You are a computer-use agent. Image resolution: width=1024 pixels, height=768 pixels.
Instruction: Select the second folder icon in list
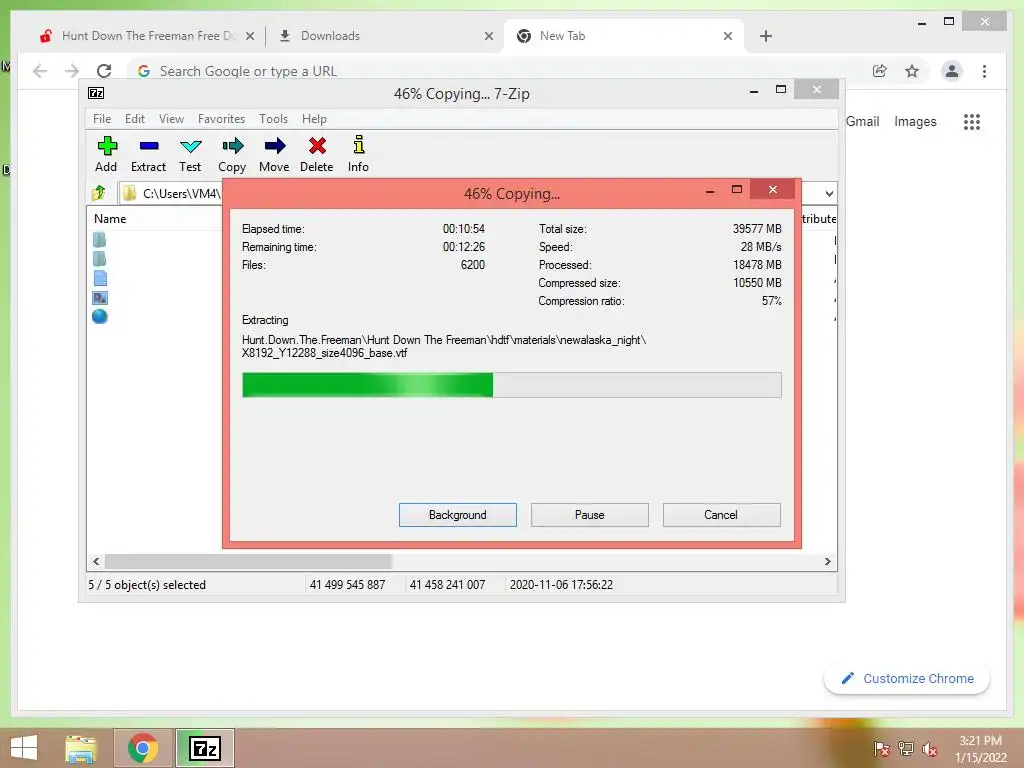click(x=99, y=259)
